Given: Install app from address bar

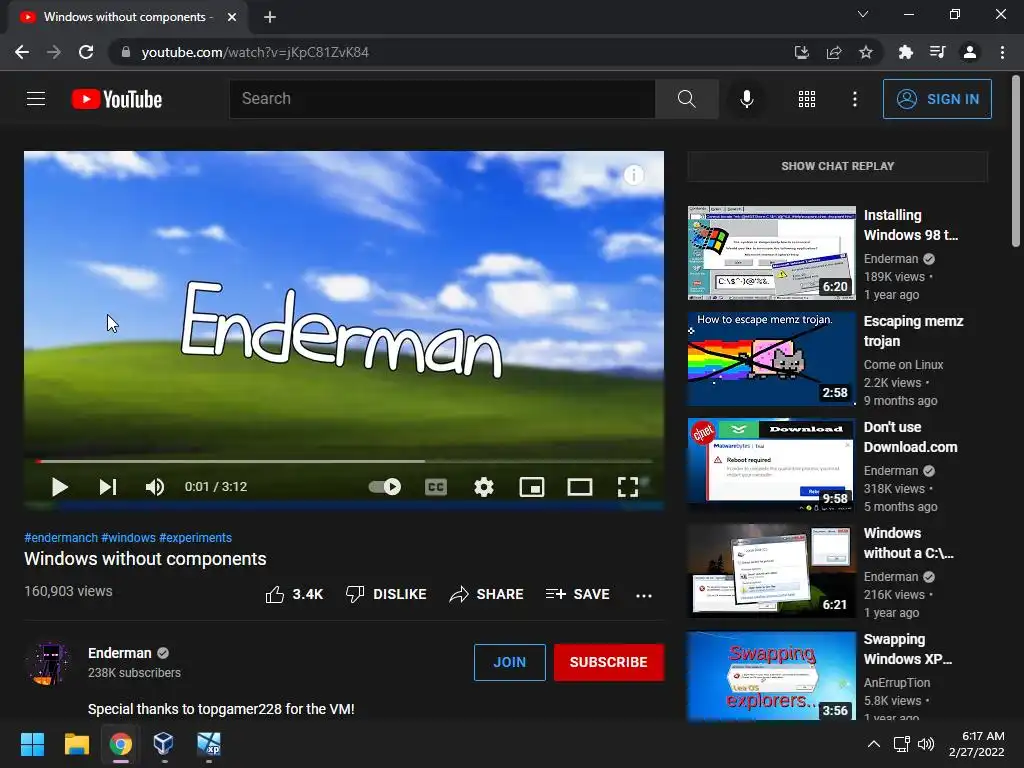Looking at the screenshot, I should (801, 52).
